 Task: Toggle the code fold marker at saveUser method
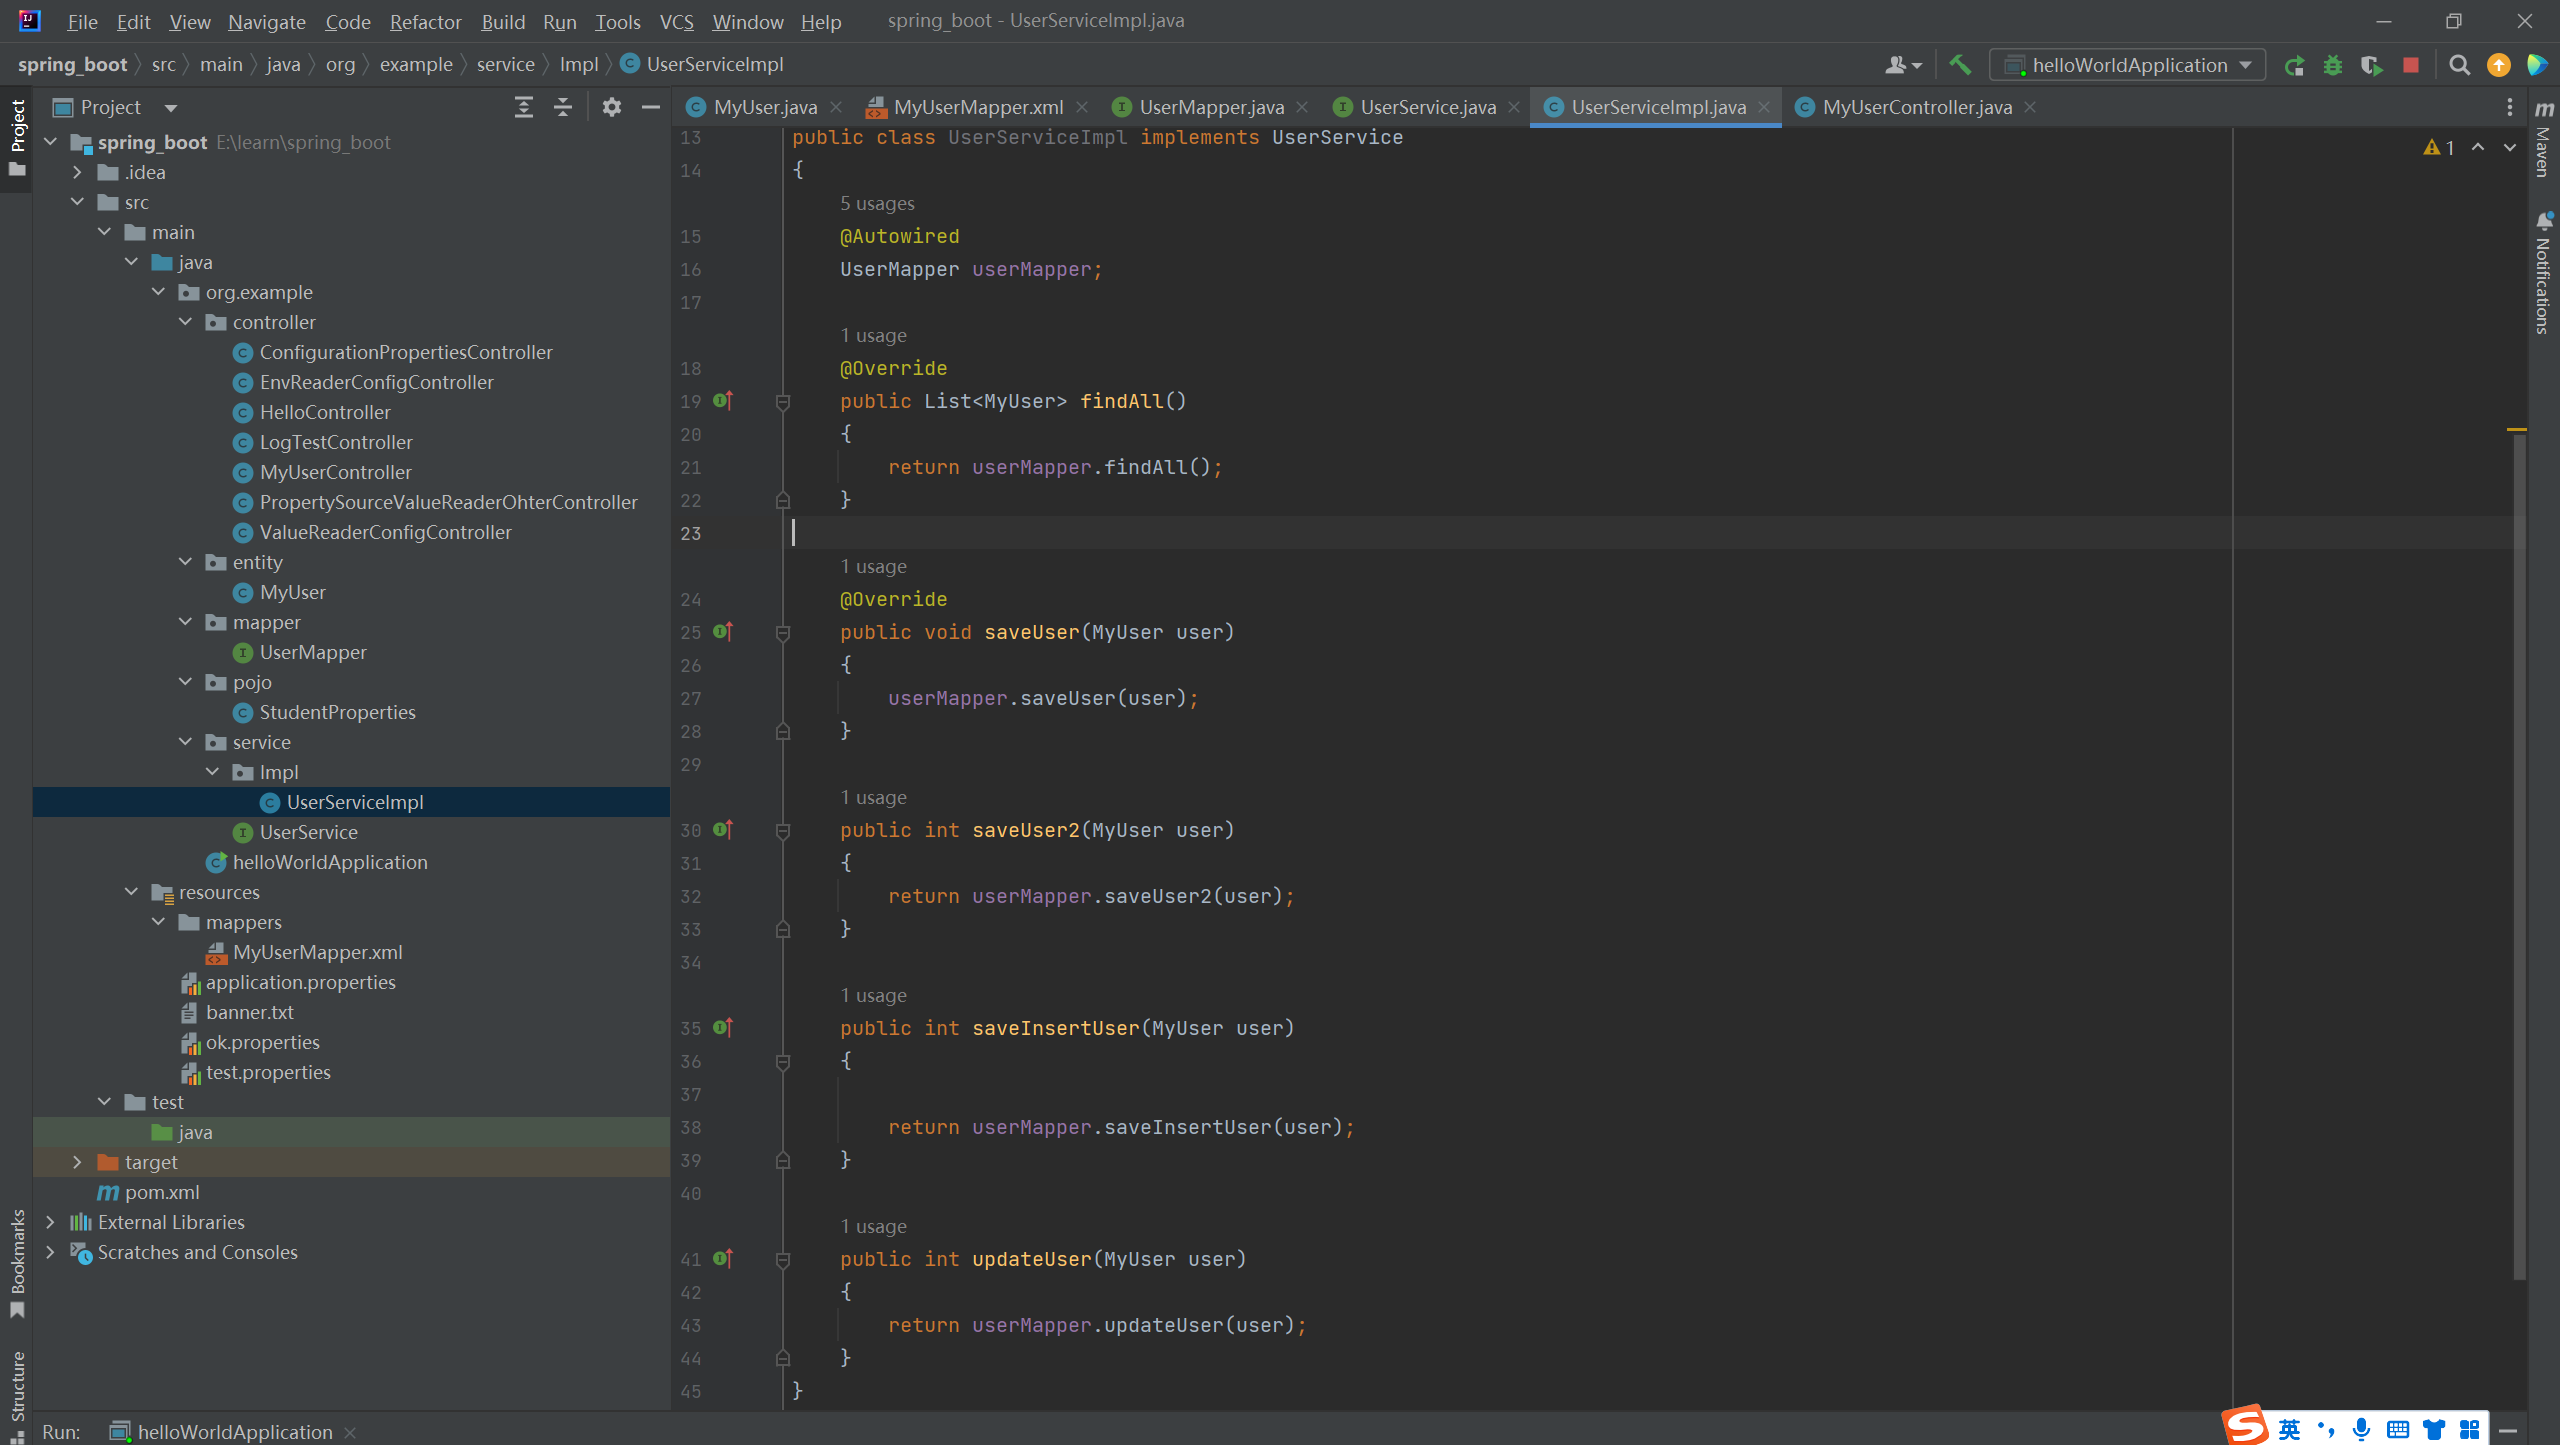pos(783,633)
